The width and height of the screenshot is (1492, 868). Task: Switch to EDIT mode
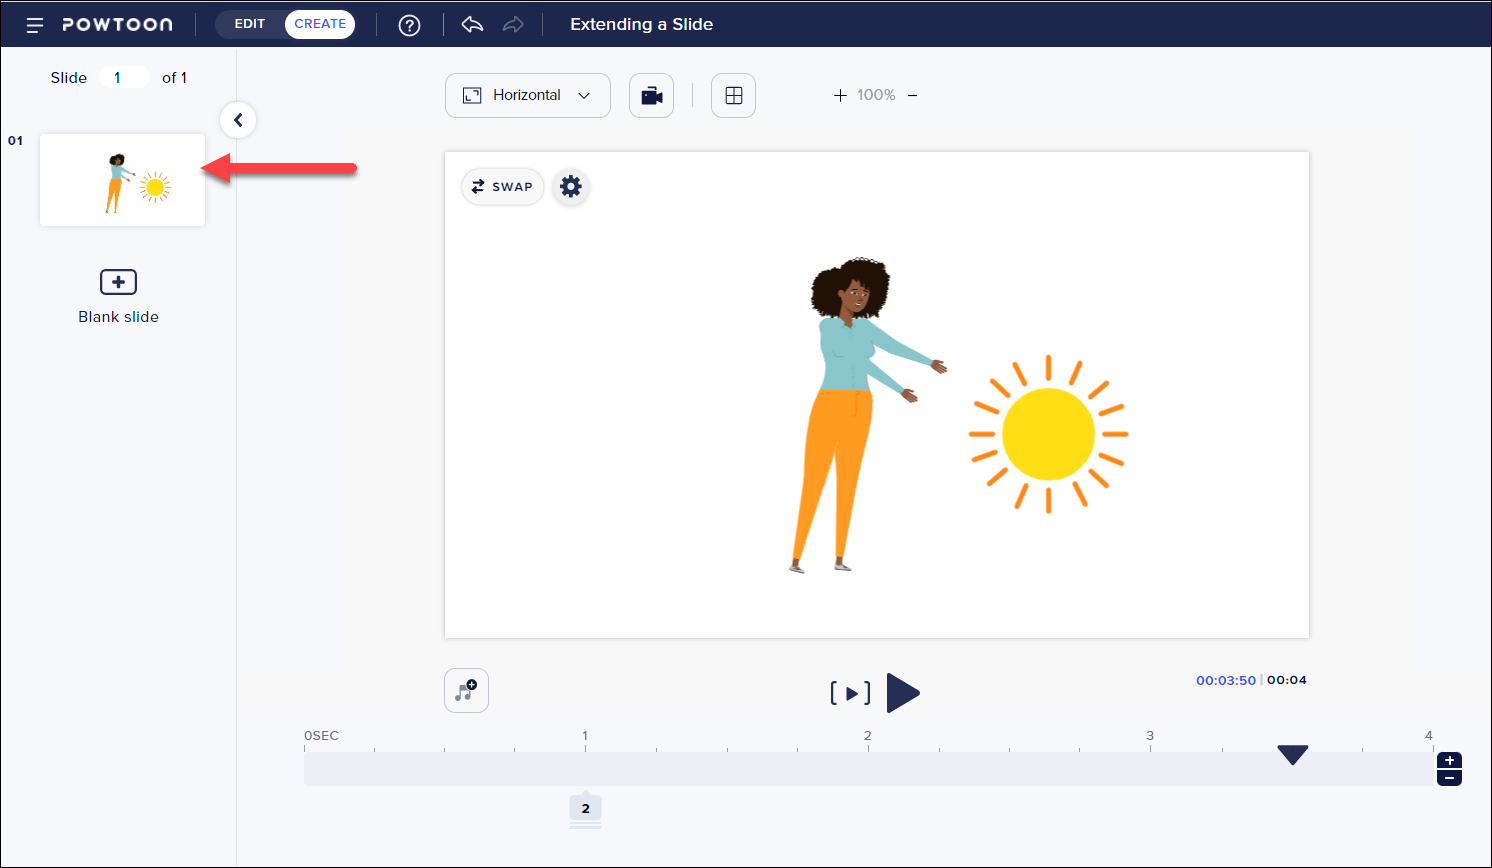[x=250, y=24]
